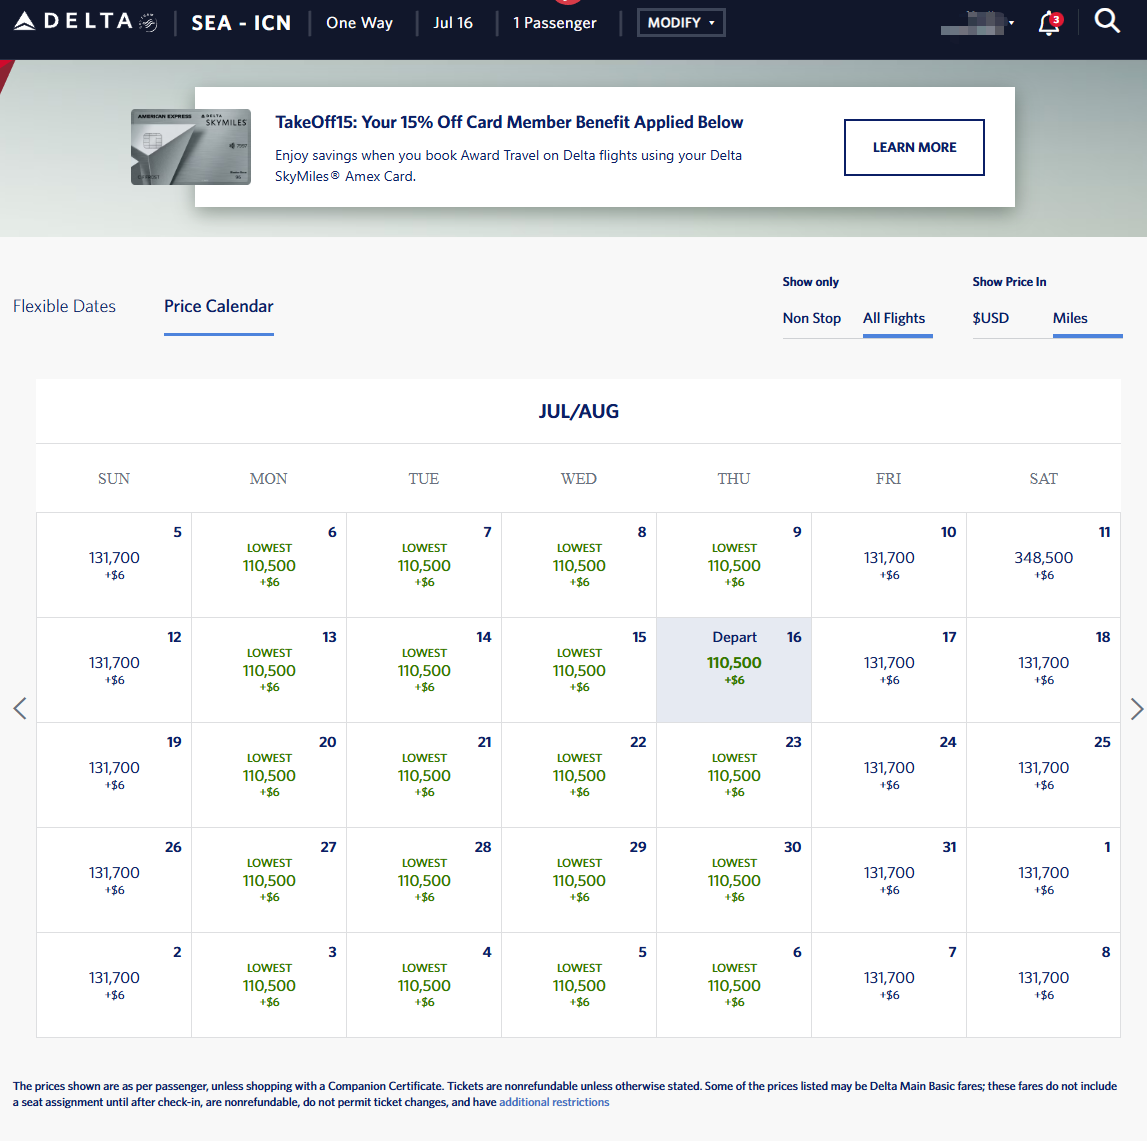Open the notifications bell icon

tap(1049, 23)
